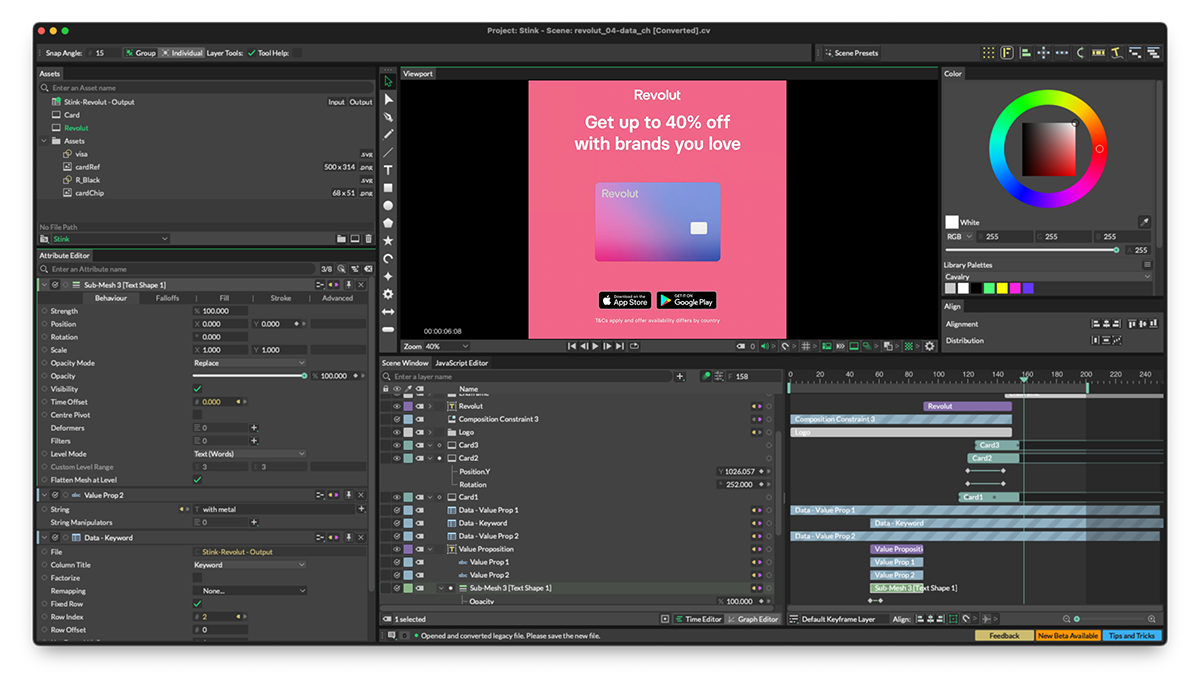Select the Pen tool in the viewport toolbar
The width and height of the screenshot is (1200, 689).
pos(388,117)
